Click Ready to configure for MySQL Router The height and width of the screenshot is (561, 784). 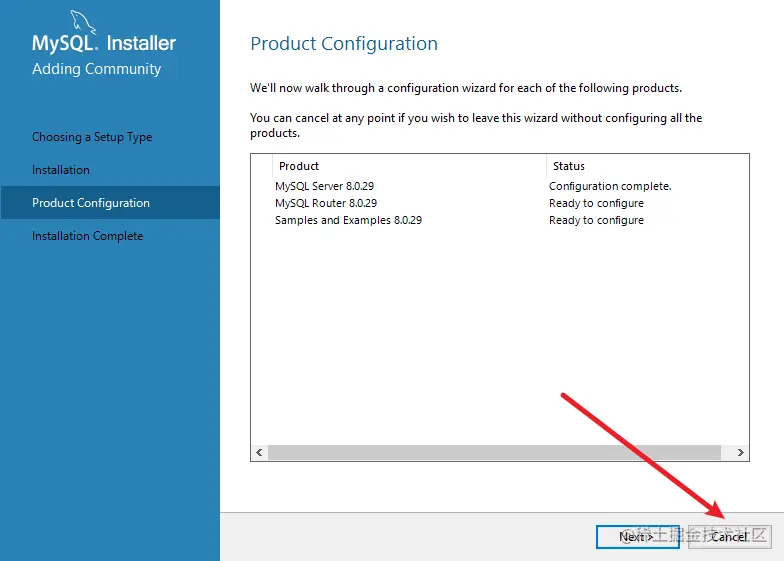[596, 203]
